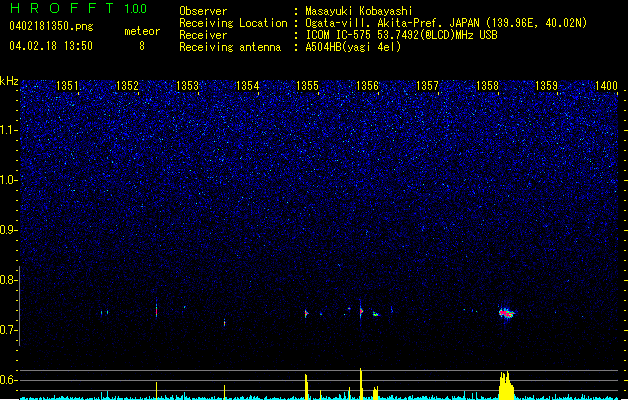
Task: Select location text Ogata-vill. Akita-Pref. JAPAN
Action: click(x=392, y=23)
